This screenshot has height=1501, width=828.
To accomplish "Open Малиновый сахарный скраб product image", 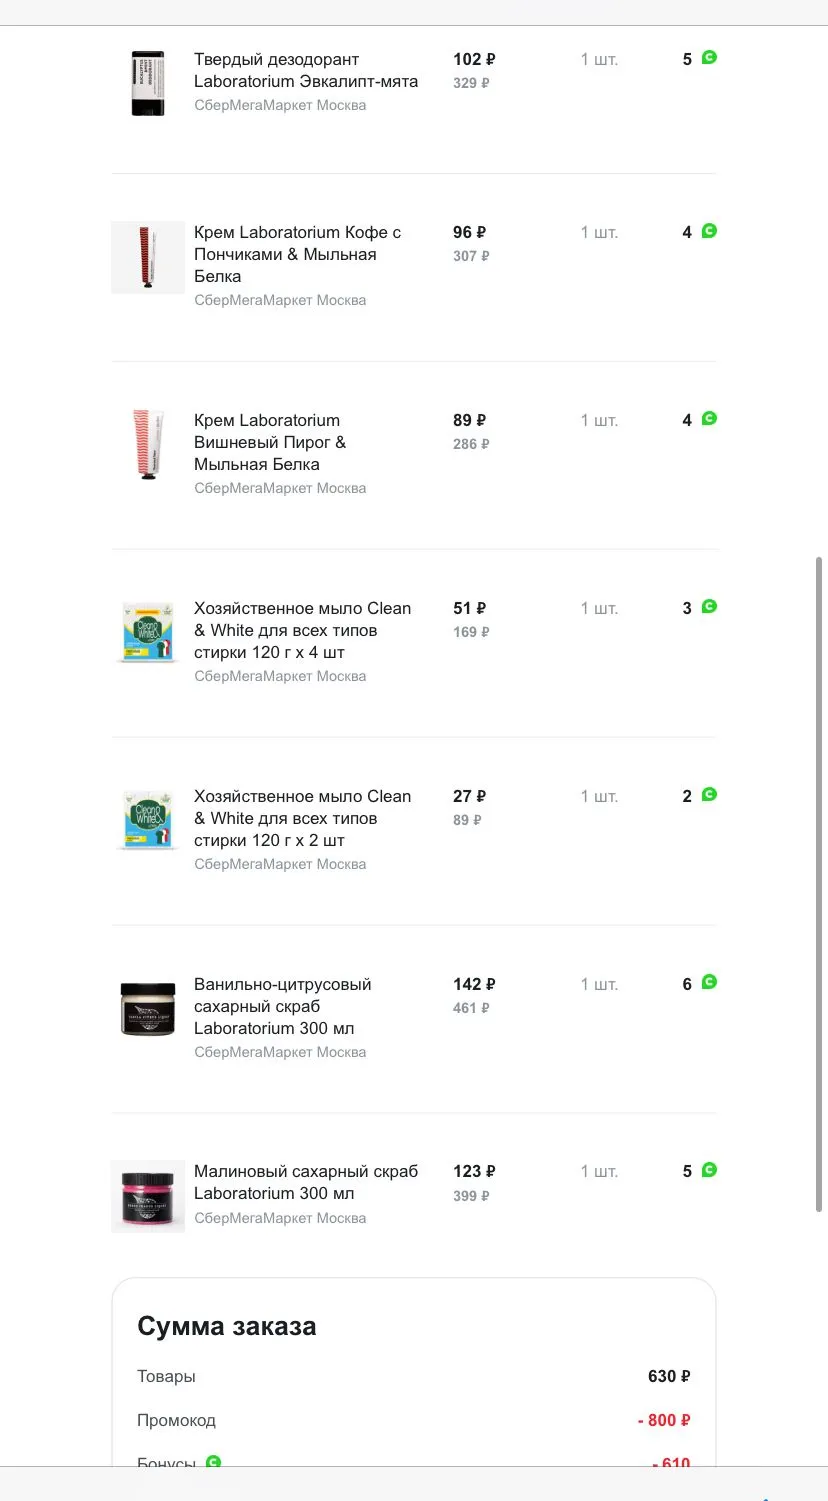I will [x=148, y=1196].
